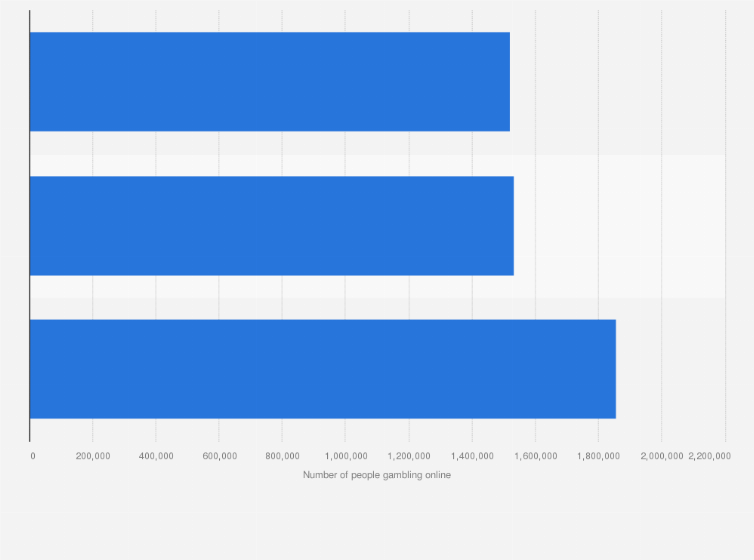Click the 1,600,000 axis tick label
Image resolution: width=754 pixels, height=560 pixels.
(x=534, y=456)
